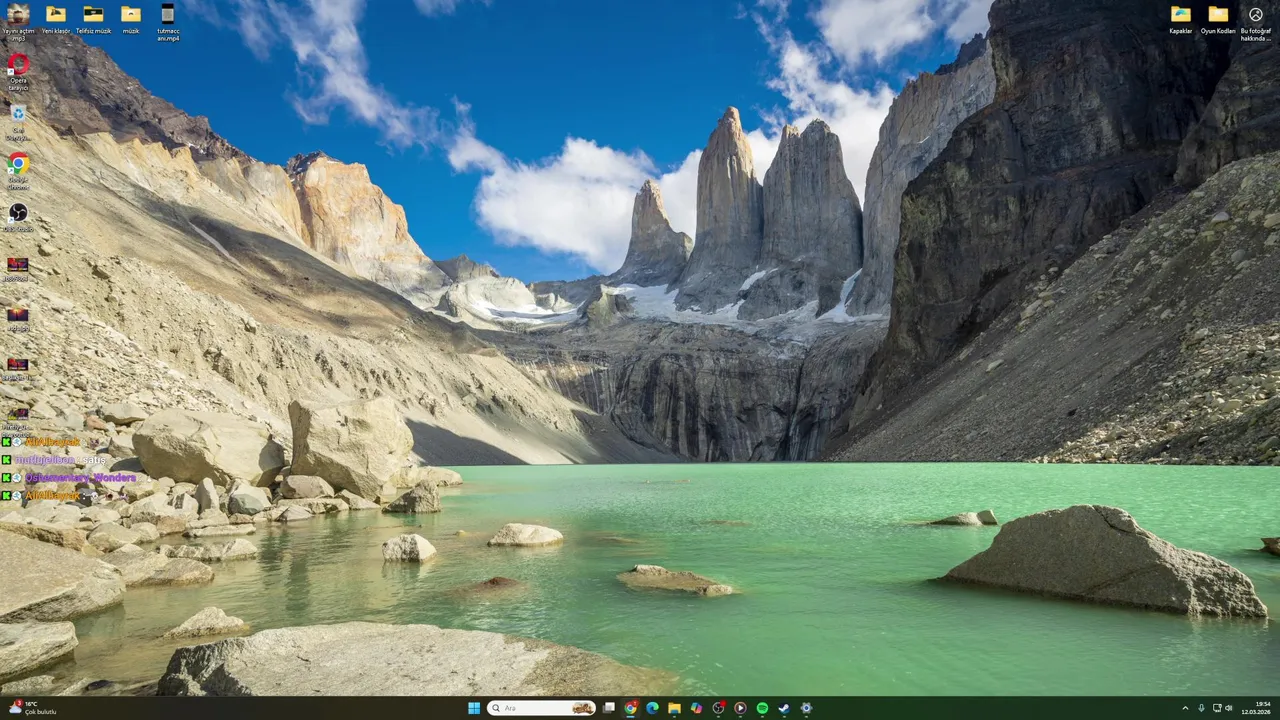Open the Recycle Bin desktop icon

(x=18, y=122)
